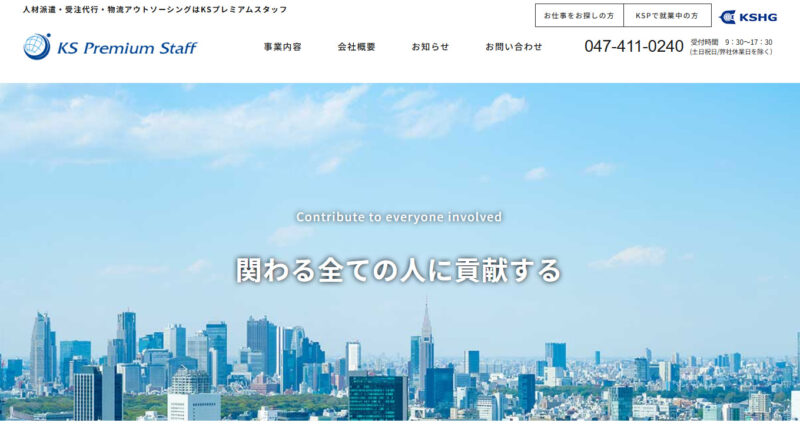Open the KSHG group logo link
The height and width of the screenshot is (443, 800).
click(748, 17)
